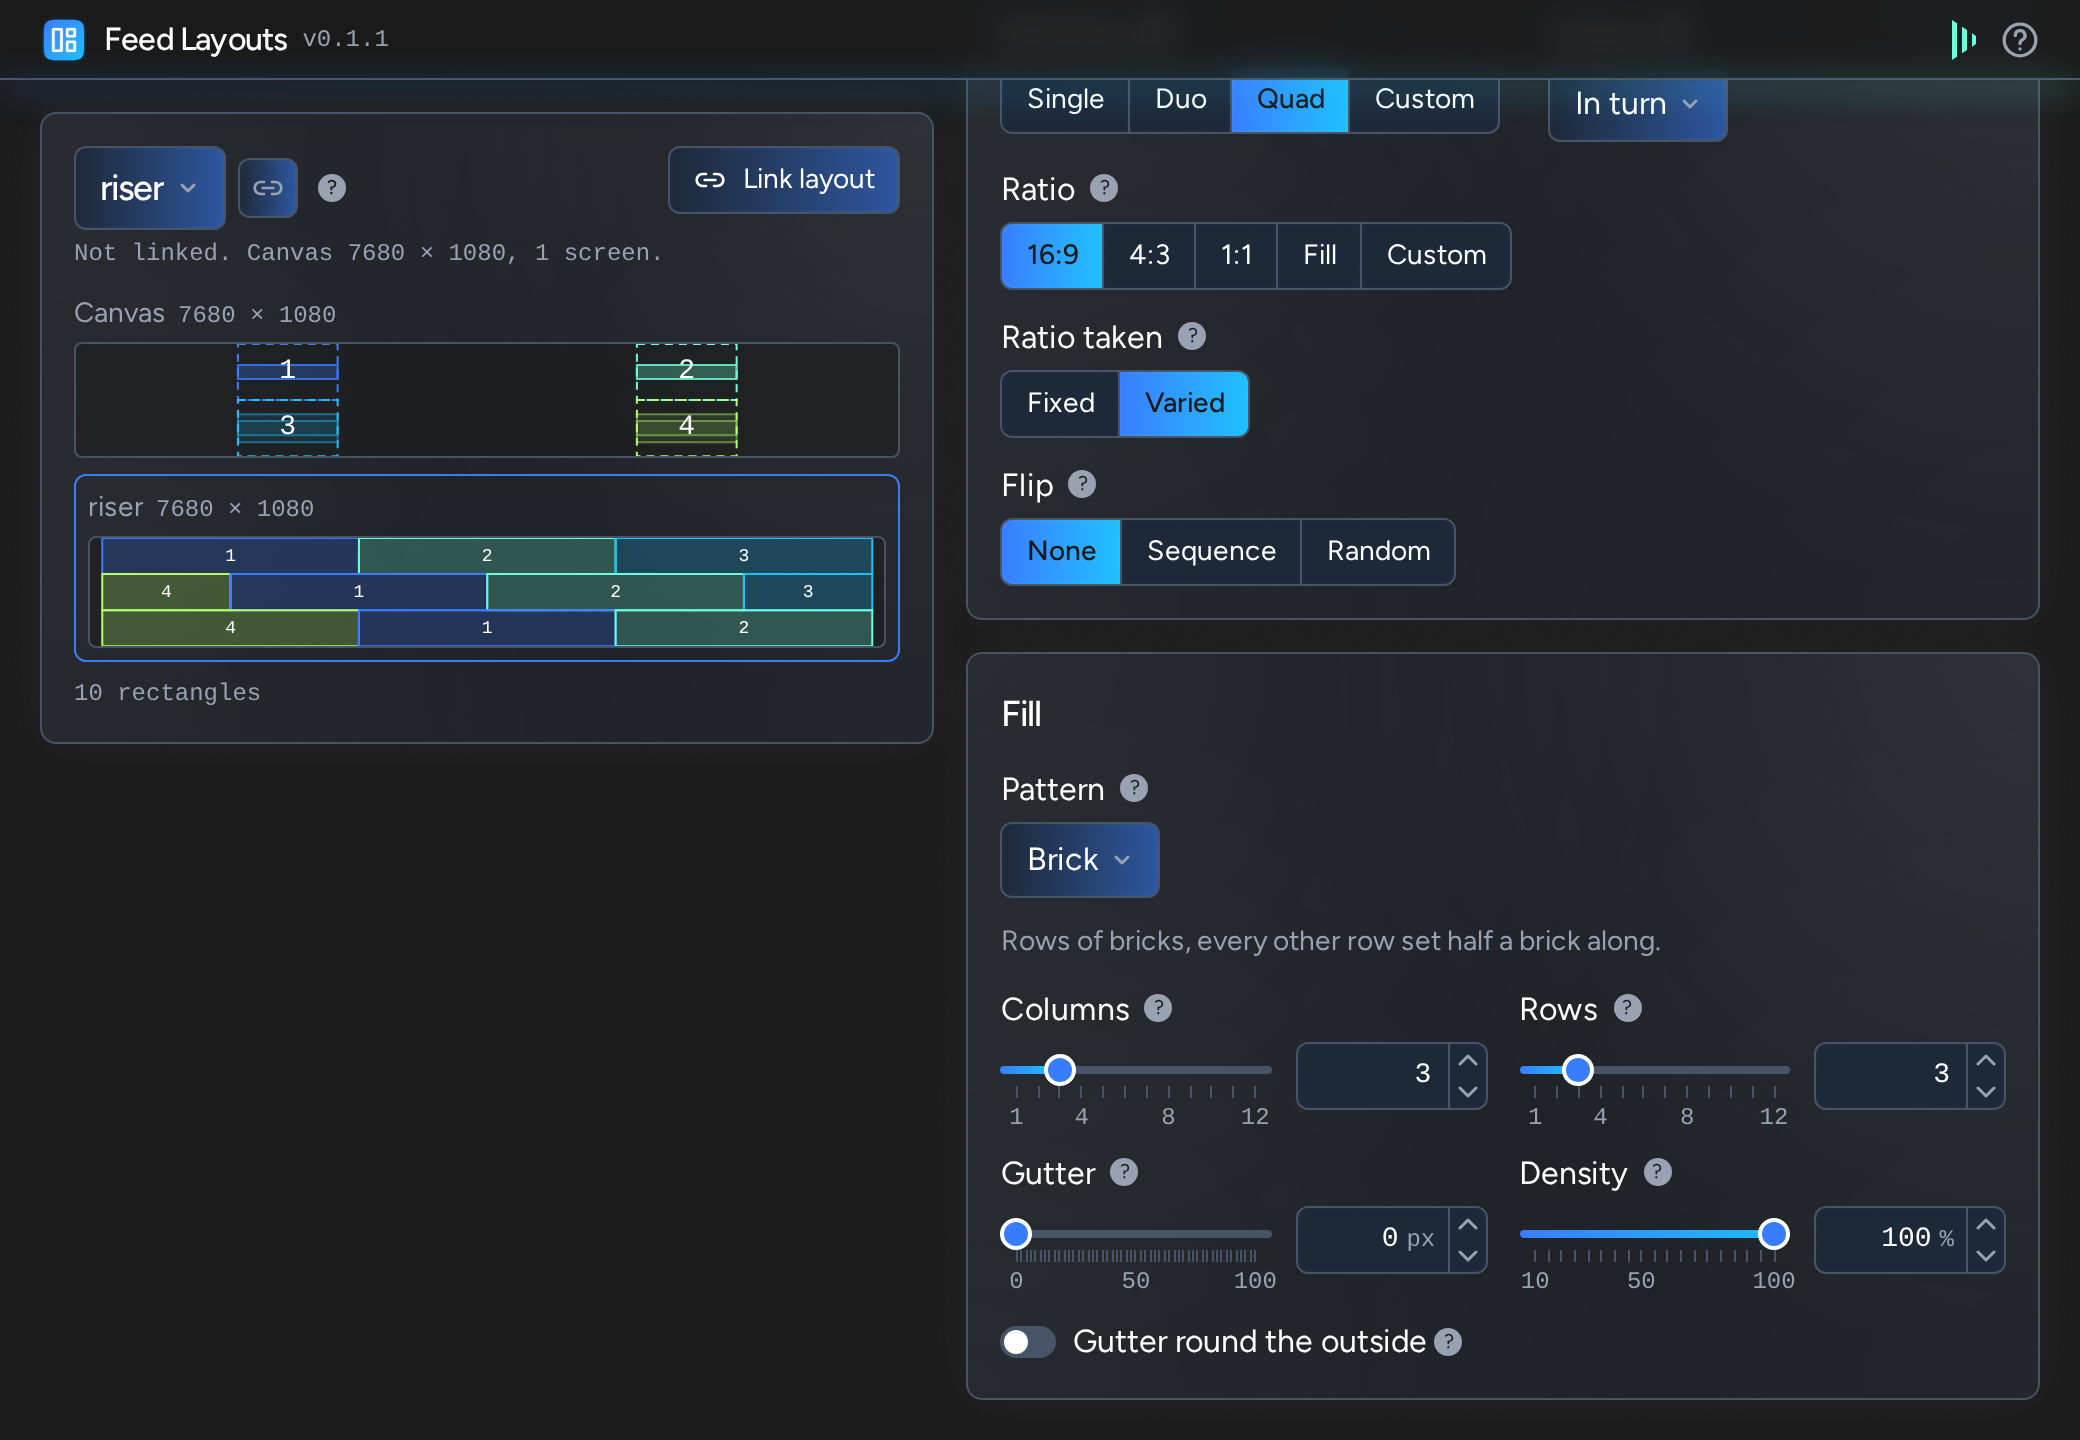Click the 'riser 7680 × 1080' label
The image size is (2080, 1440).
click(x=201, y=508)
